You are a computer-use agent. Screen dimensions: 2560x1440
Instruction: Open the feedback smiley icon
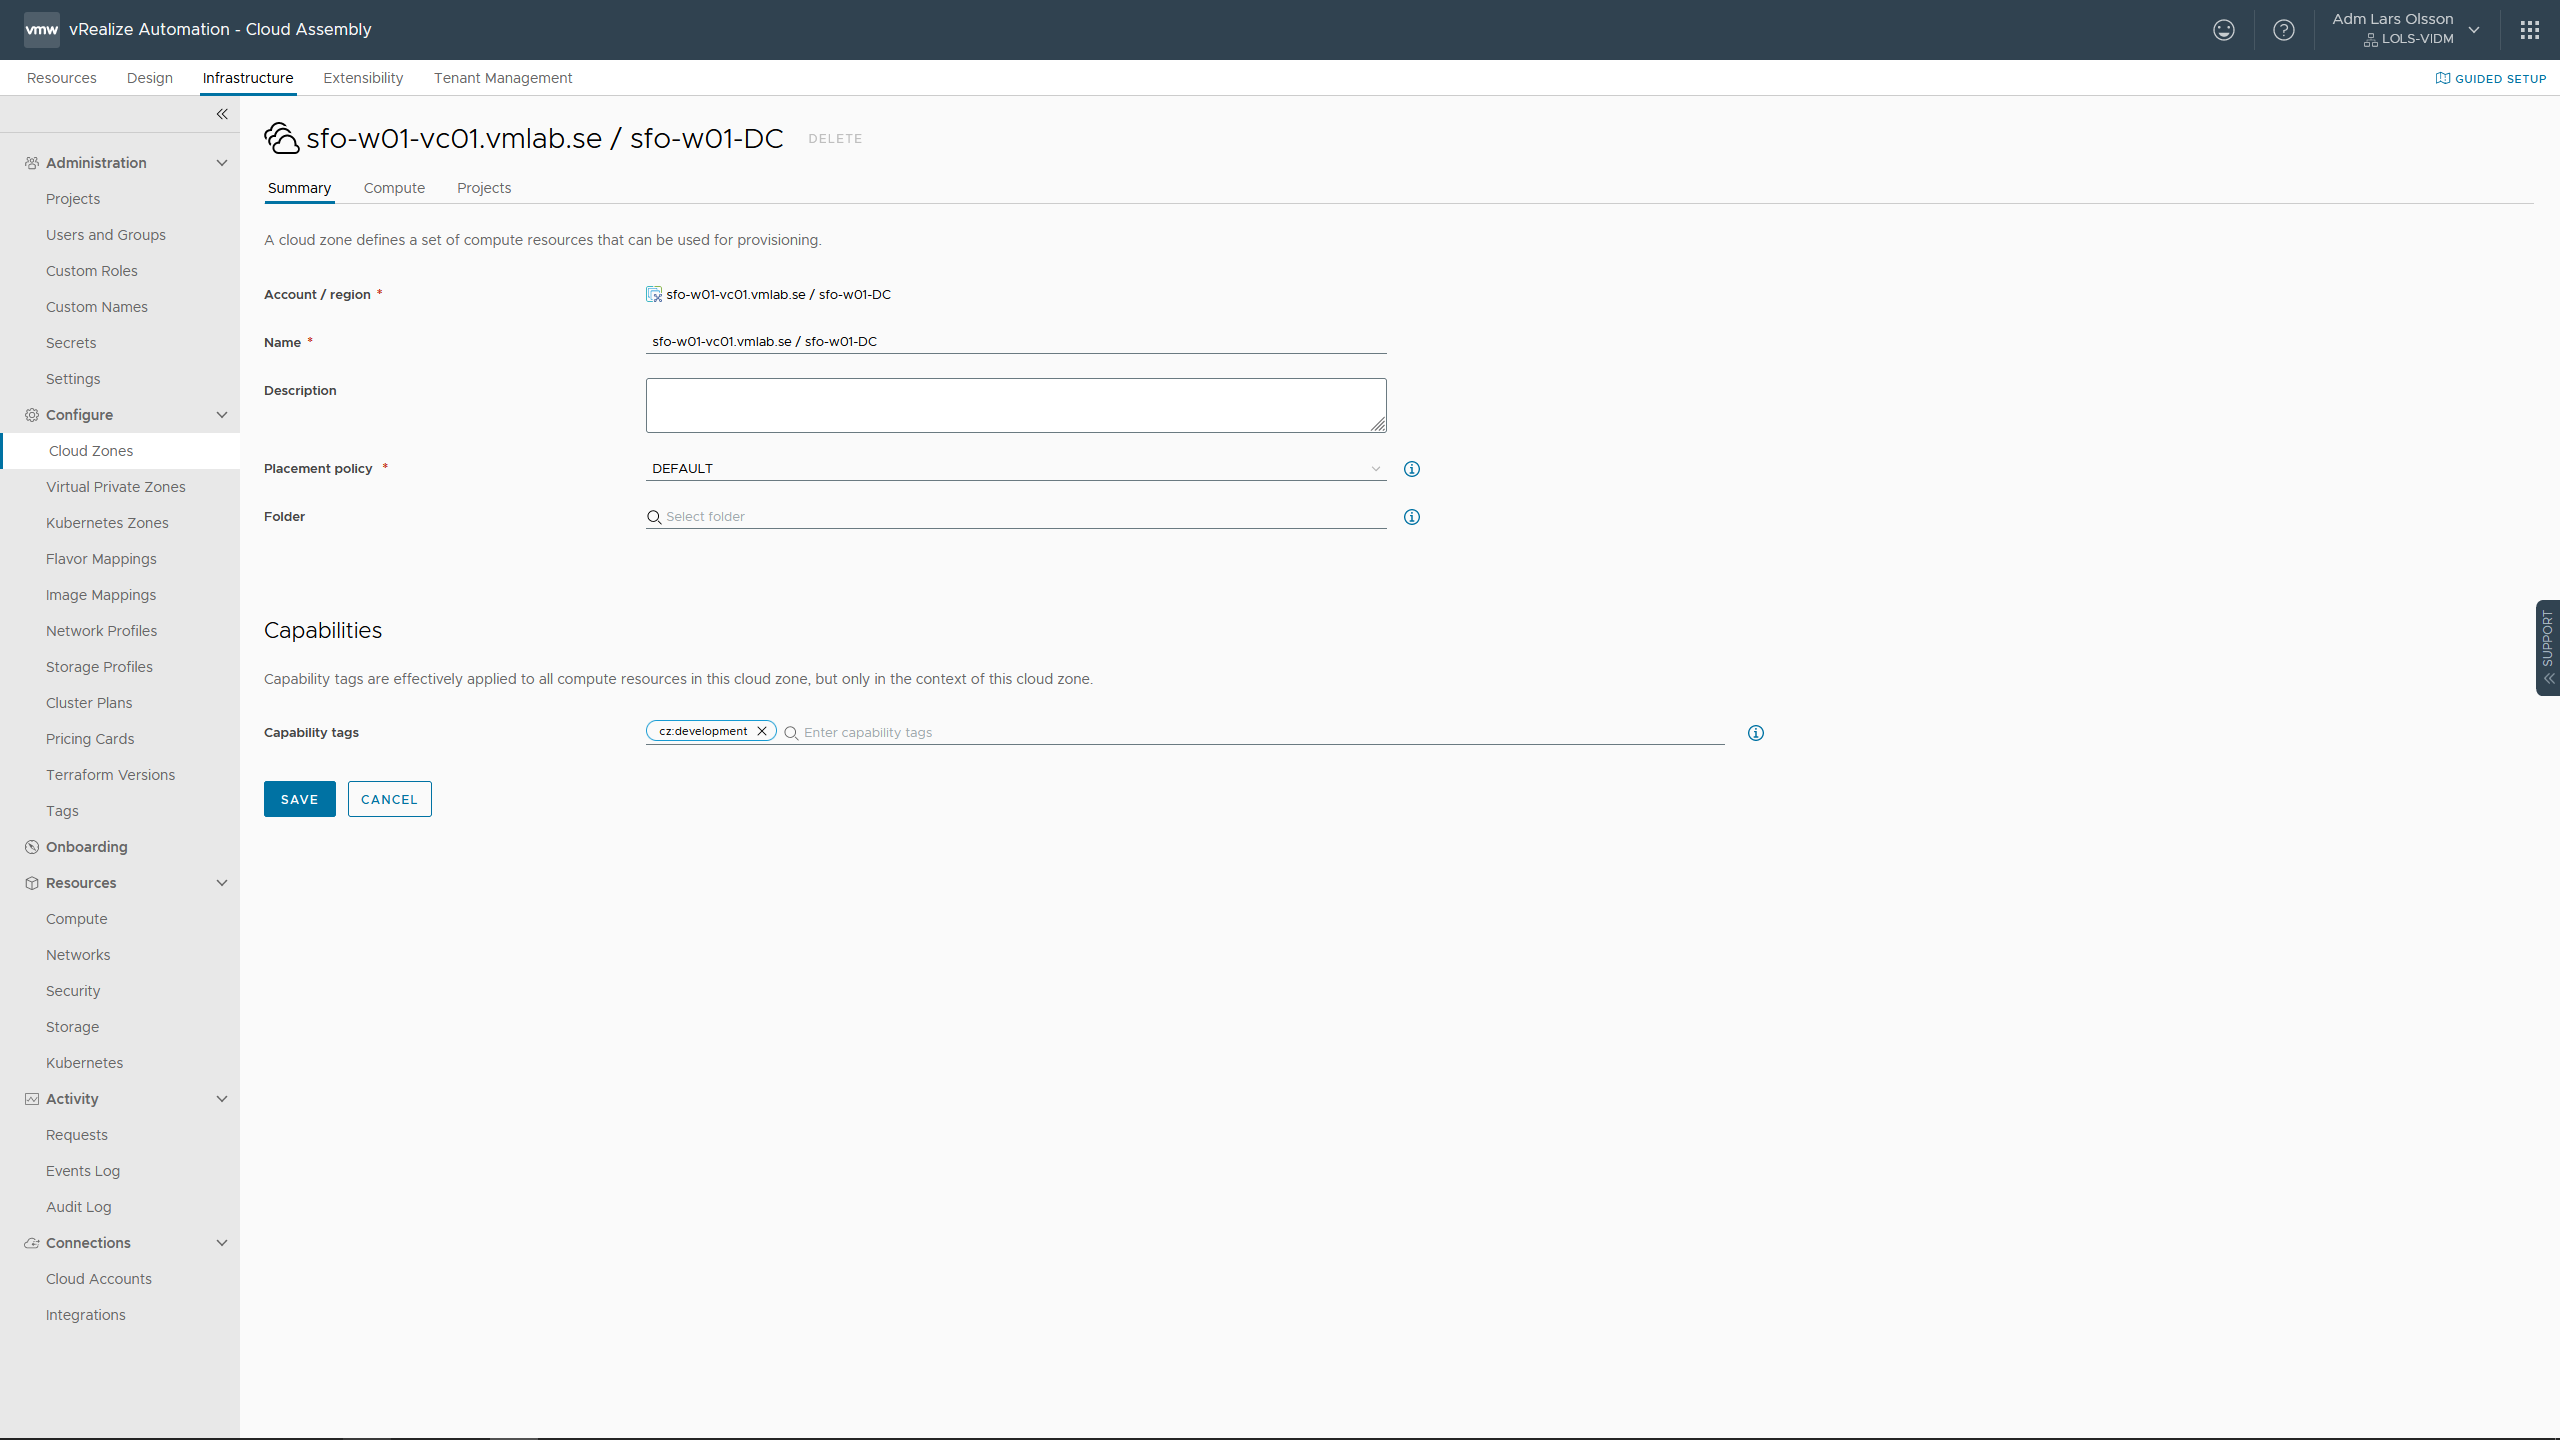[2223, 30]
